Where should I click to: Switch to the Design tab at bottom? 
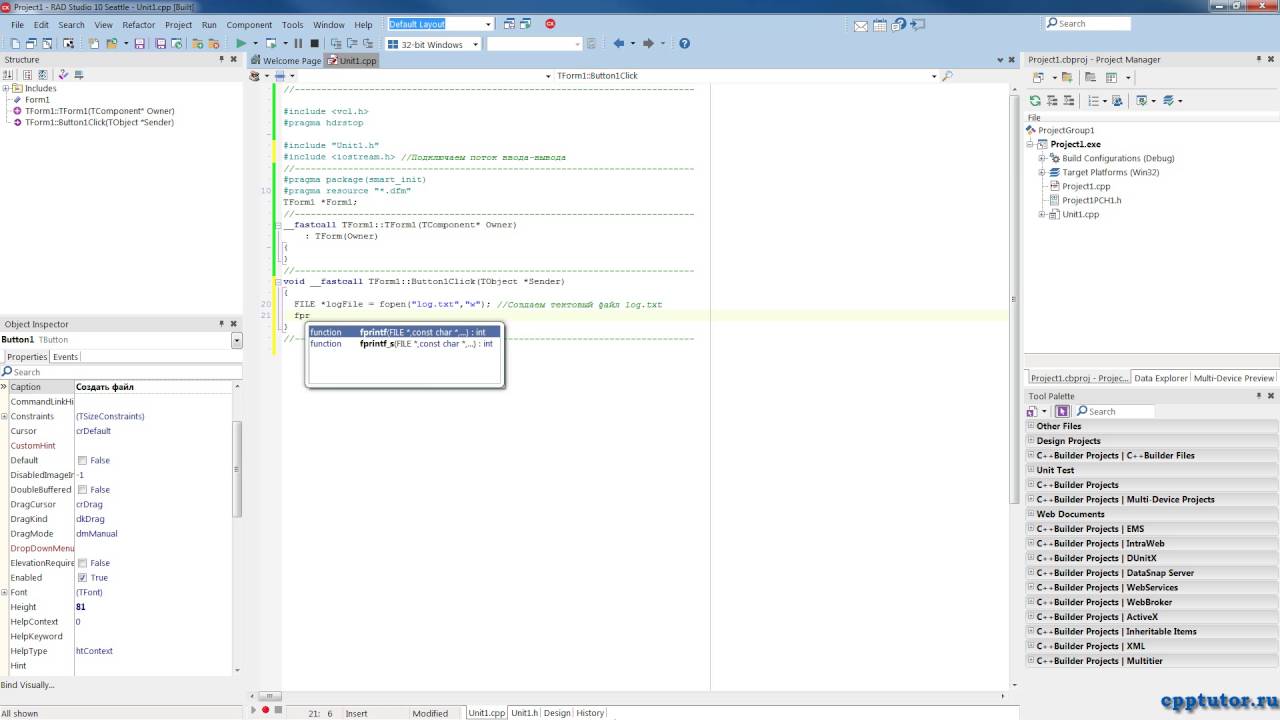[557, 713]
